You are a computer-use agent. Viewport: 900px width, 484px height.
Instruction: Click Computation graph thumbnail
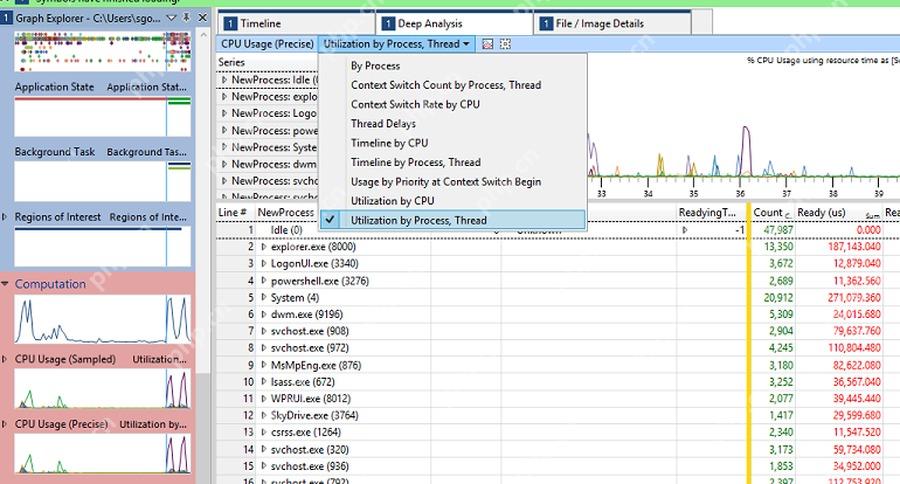(103, 320)
